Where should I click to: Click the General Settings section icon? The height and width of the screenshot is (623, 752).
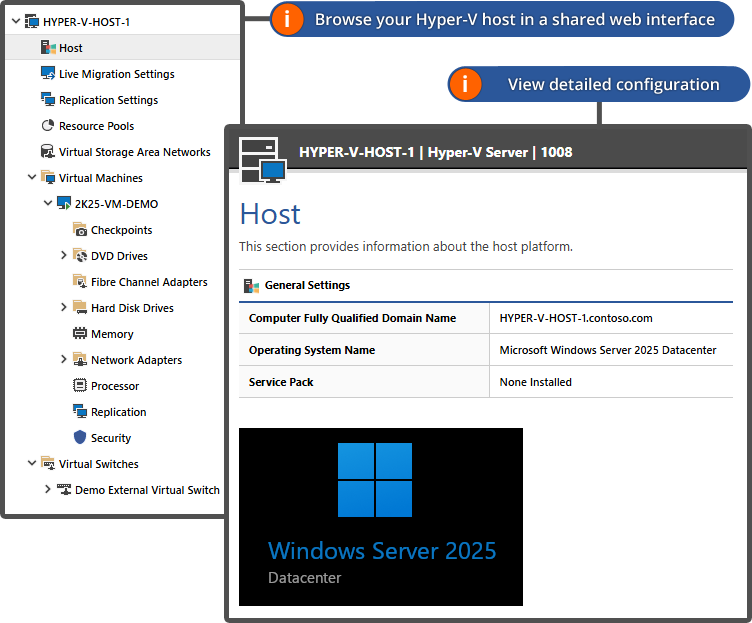tap(251, 286)
